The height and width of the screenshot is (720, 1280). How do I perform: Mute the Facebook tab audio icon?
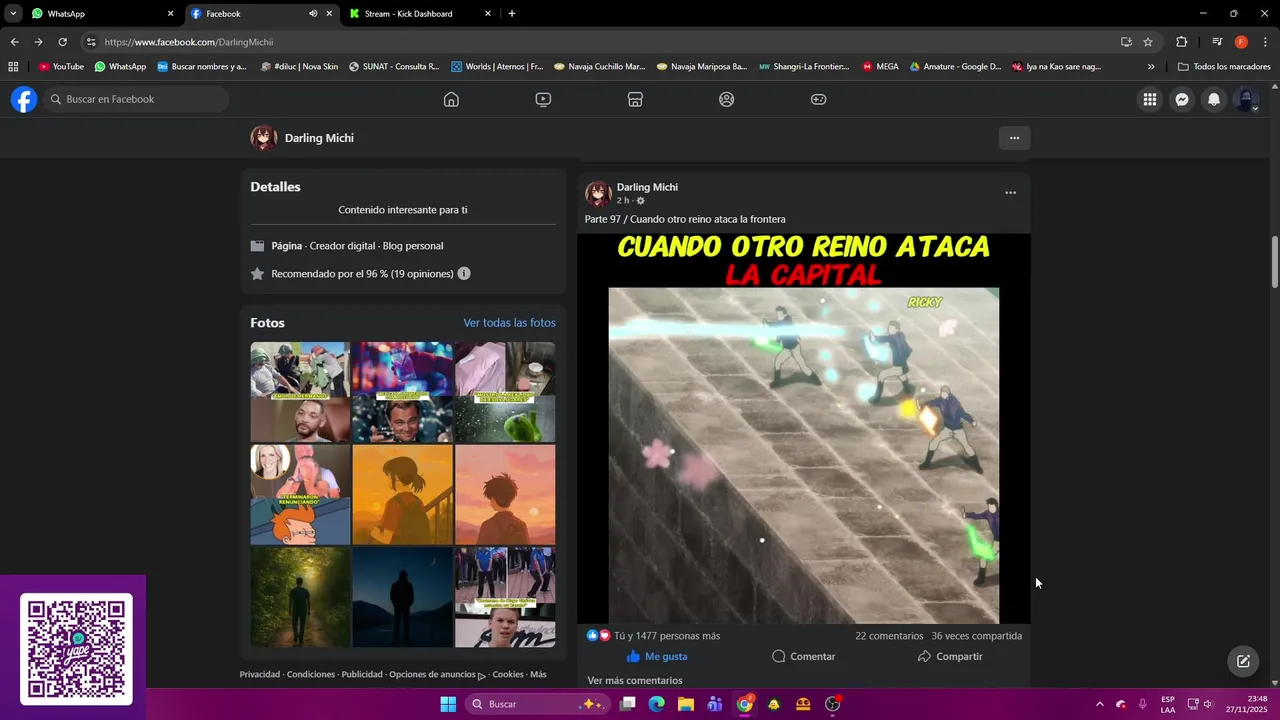(x=313, y=14)
